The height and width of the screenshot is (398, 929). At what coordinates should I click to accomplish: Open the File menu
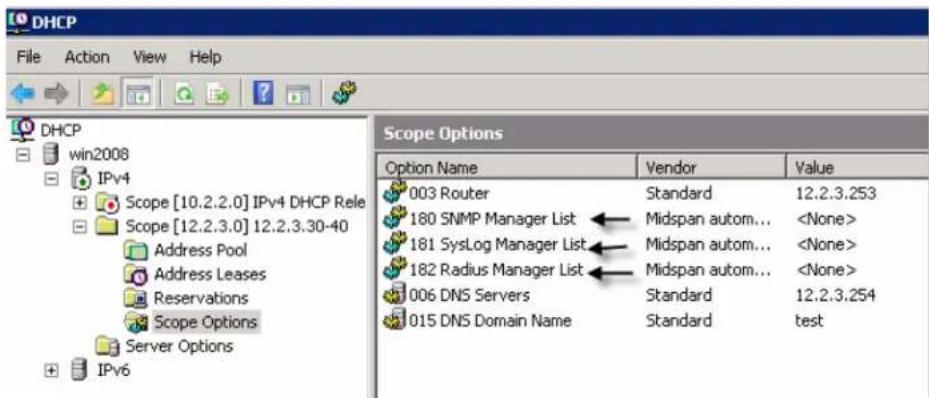[28, 57]
